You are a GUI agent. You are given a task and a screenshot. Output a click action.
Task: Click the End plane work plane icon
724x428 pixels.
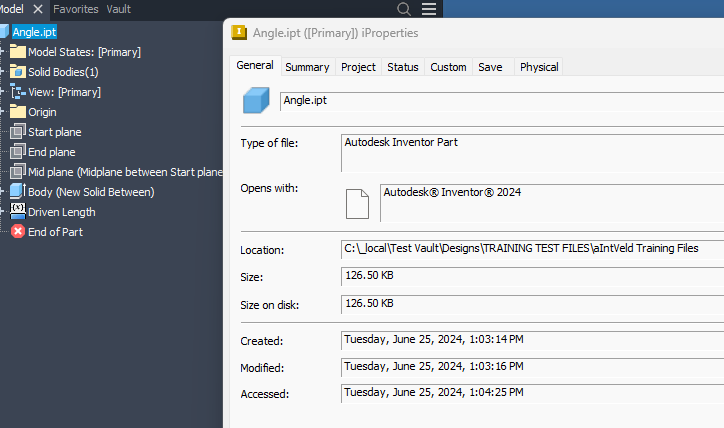[18, 151]
